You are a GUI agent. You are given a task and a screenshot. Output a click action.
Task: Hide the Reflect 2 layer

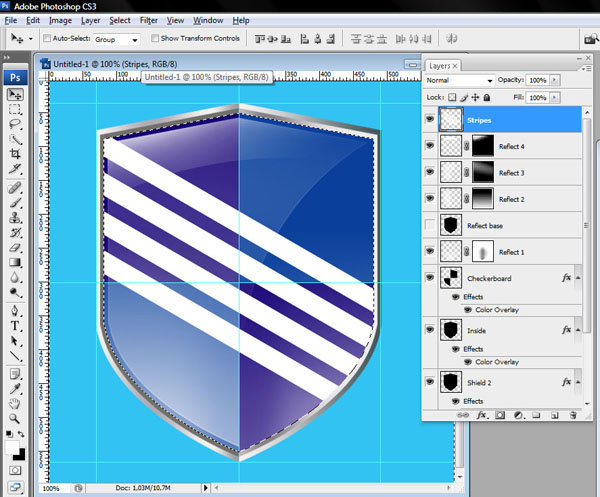coord(430,198)
